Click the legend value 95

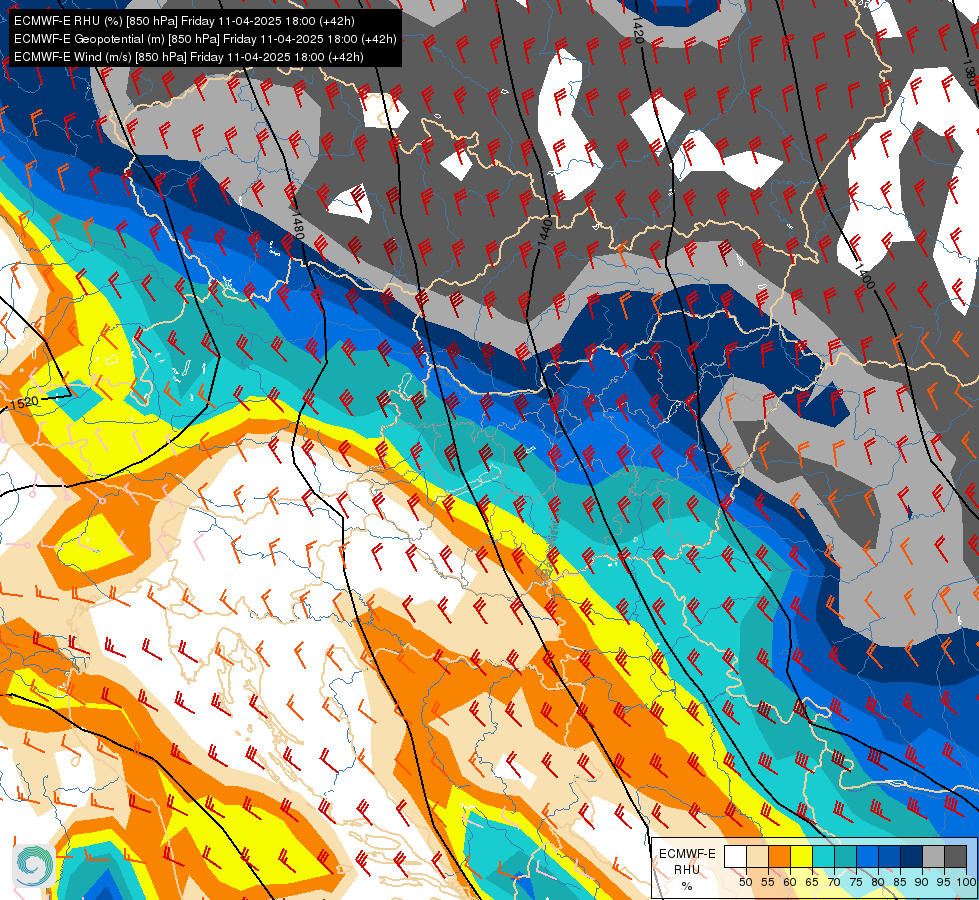(x=944, y=882)
